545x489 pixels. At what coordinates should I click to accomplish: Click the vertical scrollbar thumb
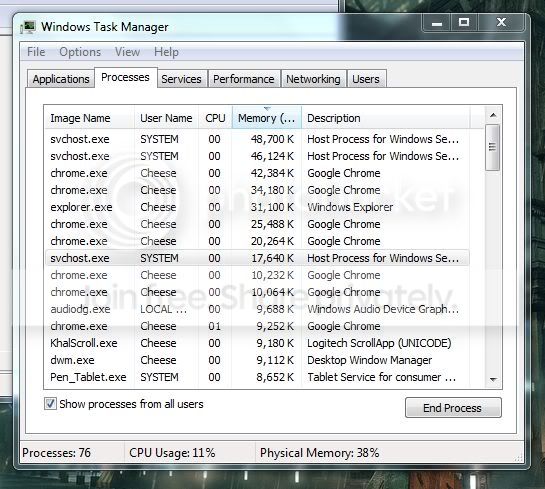(x=493, y=147)
